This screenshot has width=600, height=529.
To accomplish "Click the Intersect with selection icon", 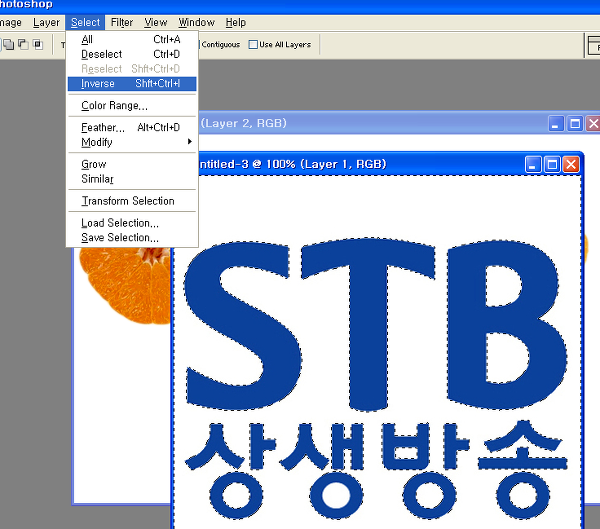I will (x=38, y=44).
